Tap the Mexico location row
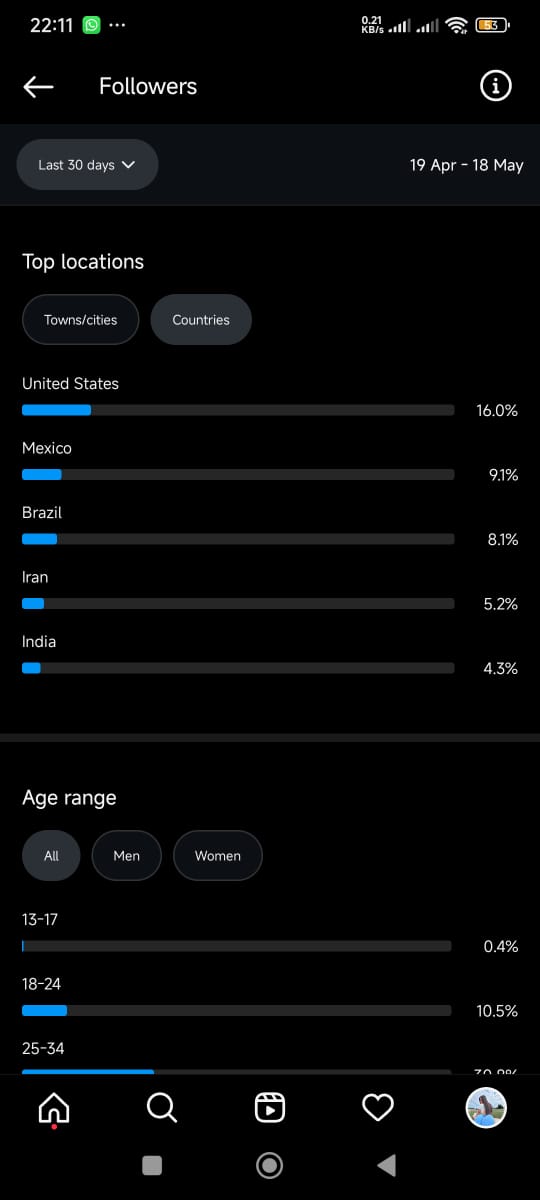The image size is (540, 1200). click(270, 462)
